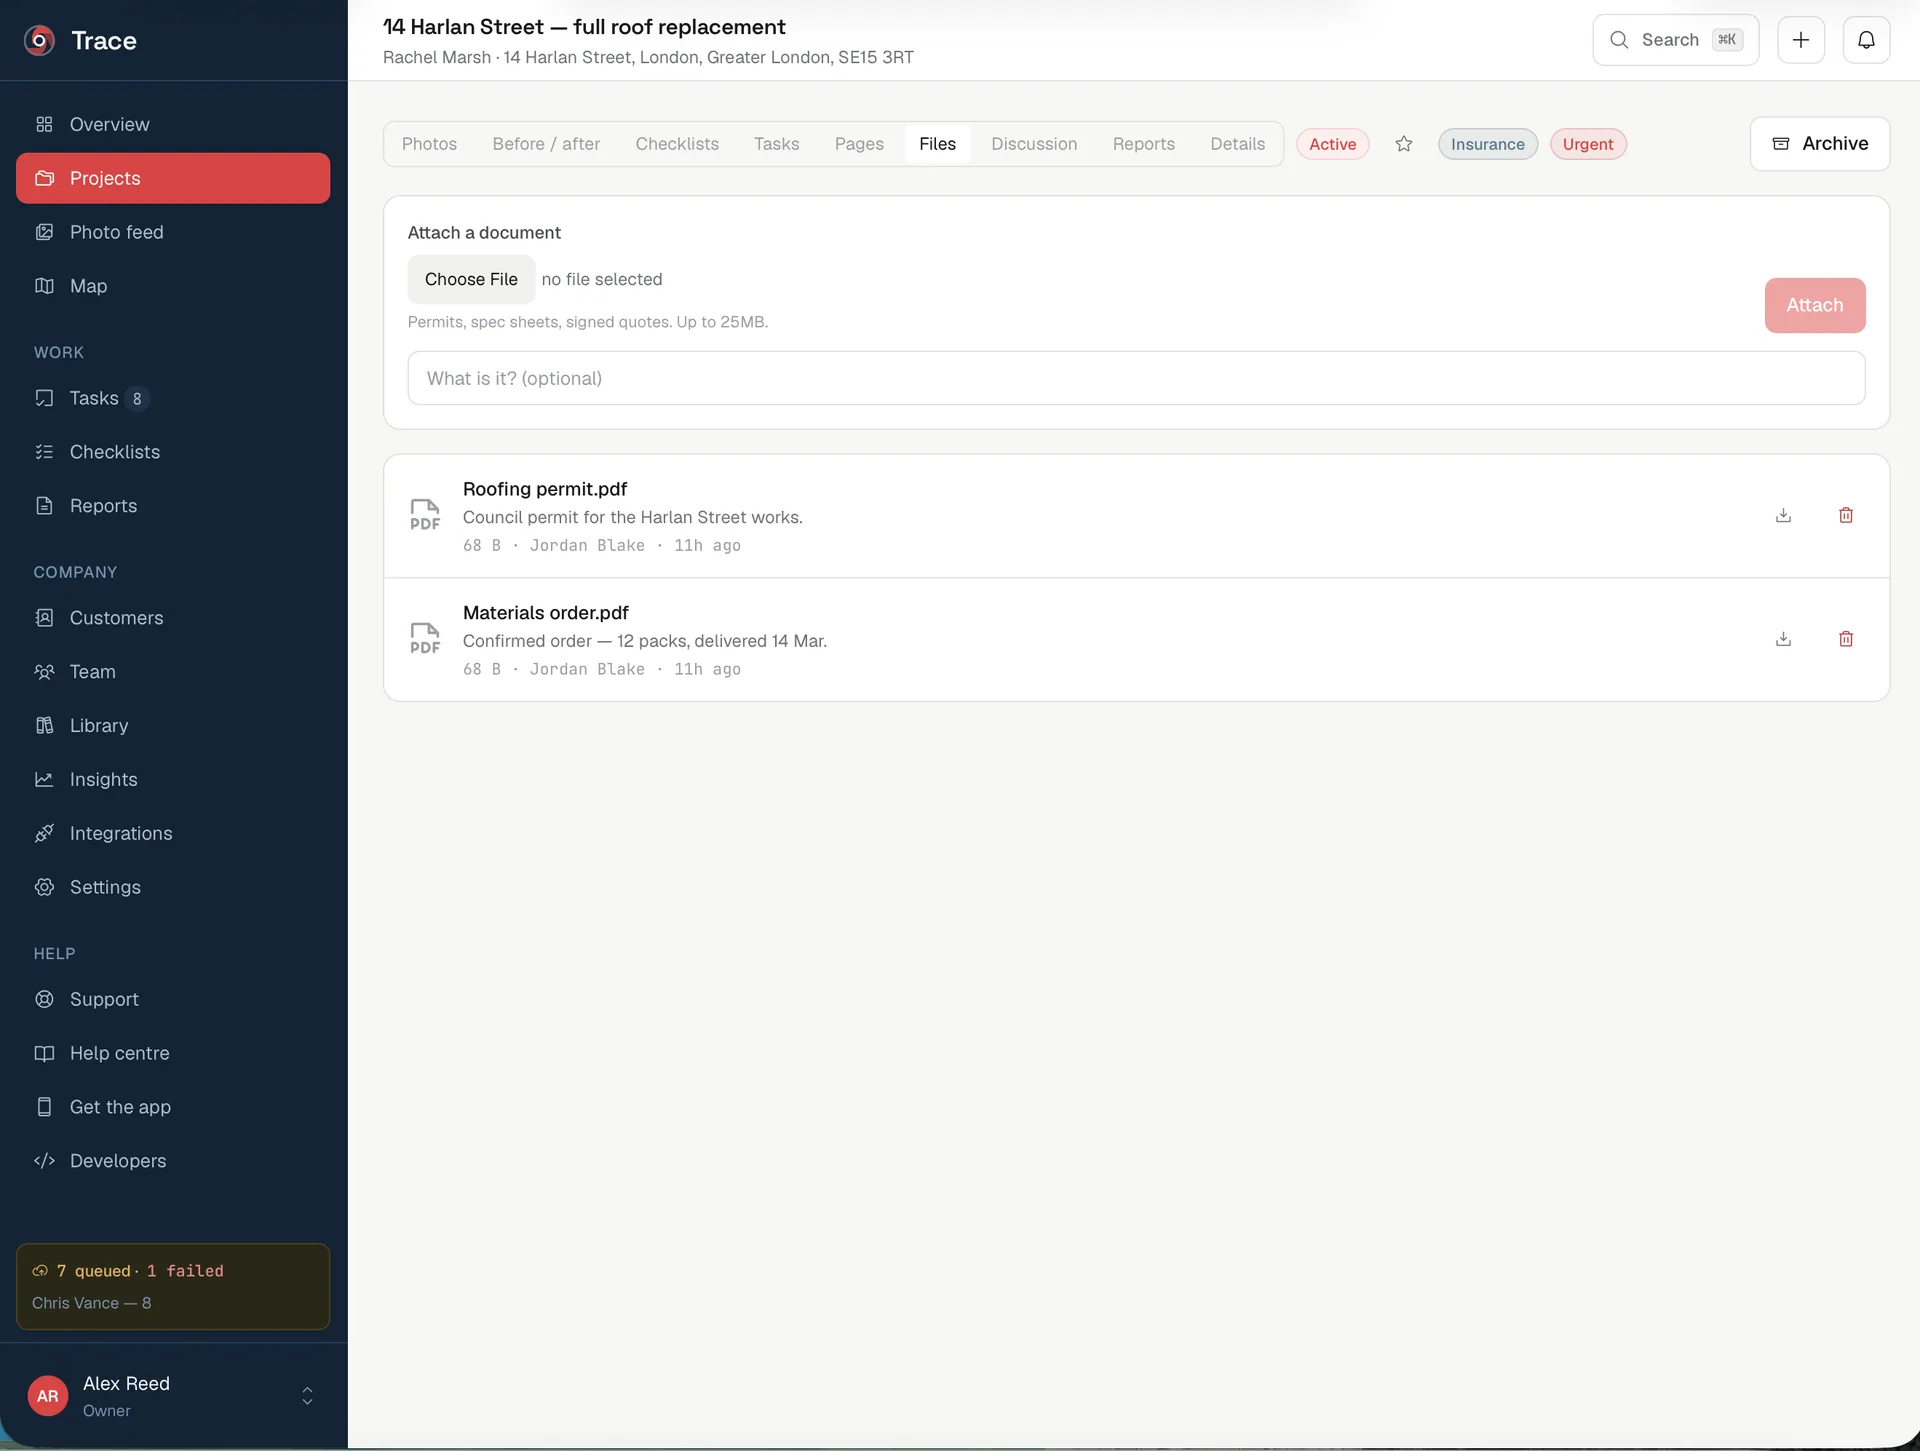Switch to the Photos tab
1920x1451 pixels.
(x=429, y=144)
